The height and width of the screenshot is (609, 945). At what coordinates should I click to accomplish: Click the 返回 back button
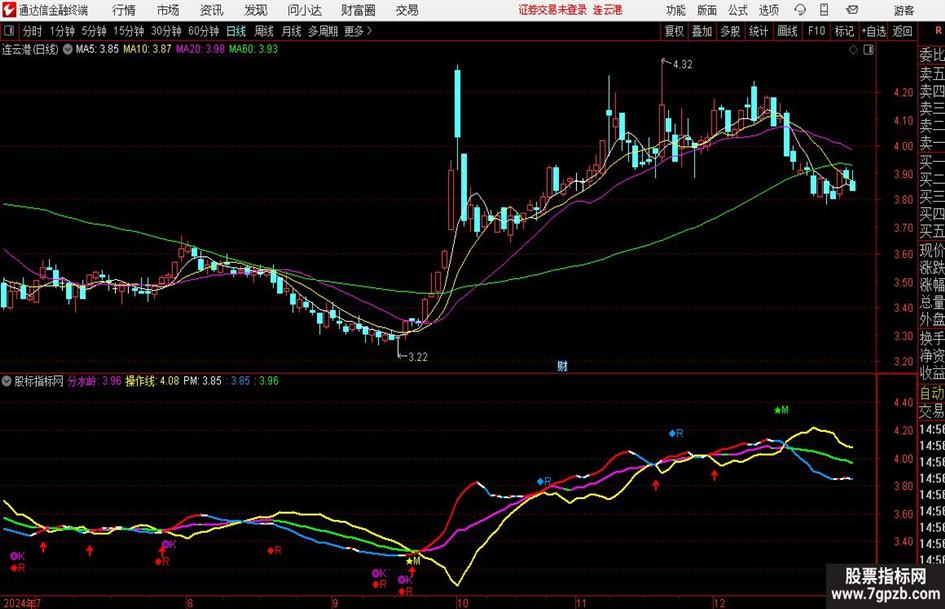pos(903,31)
